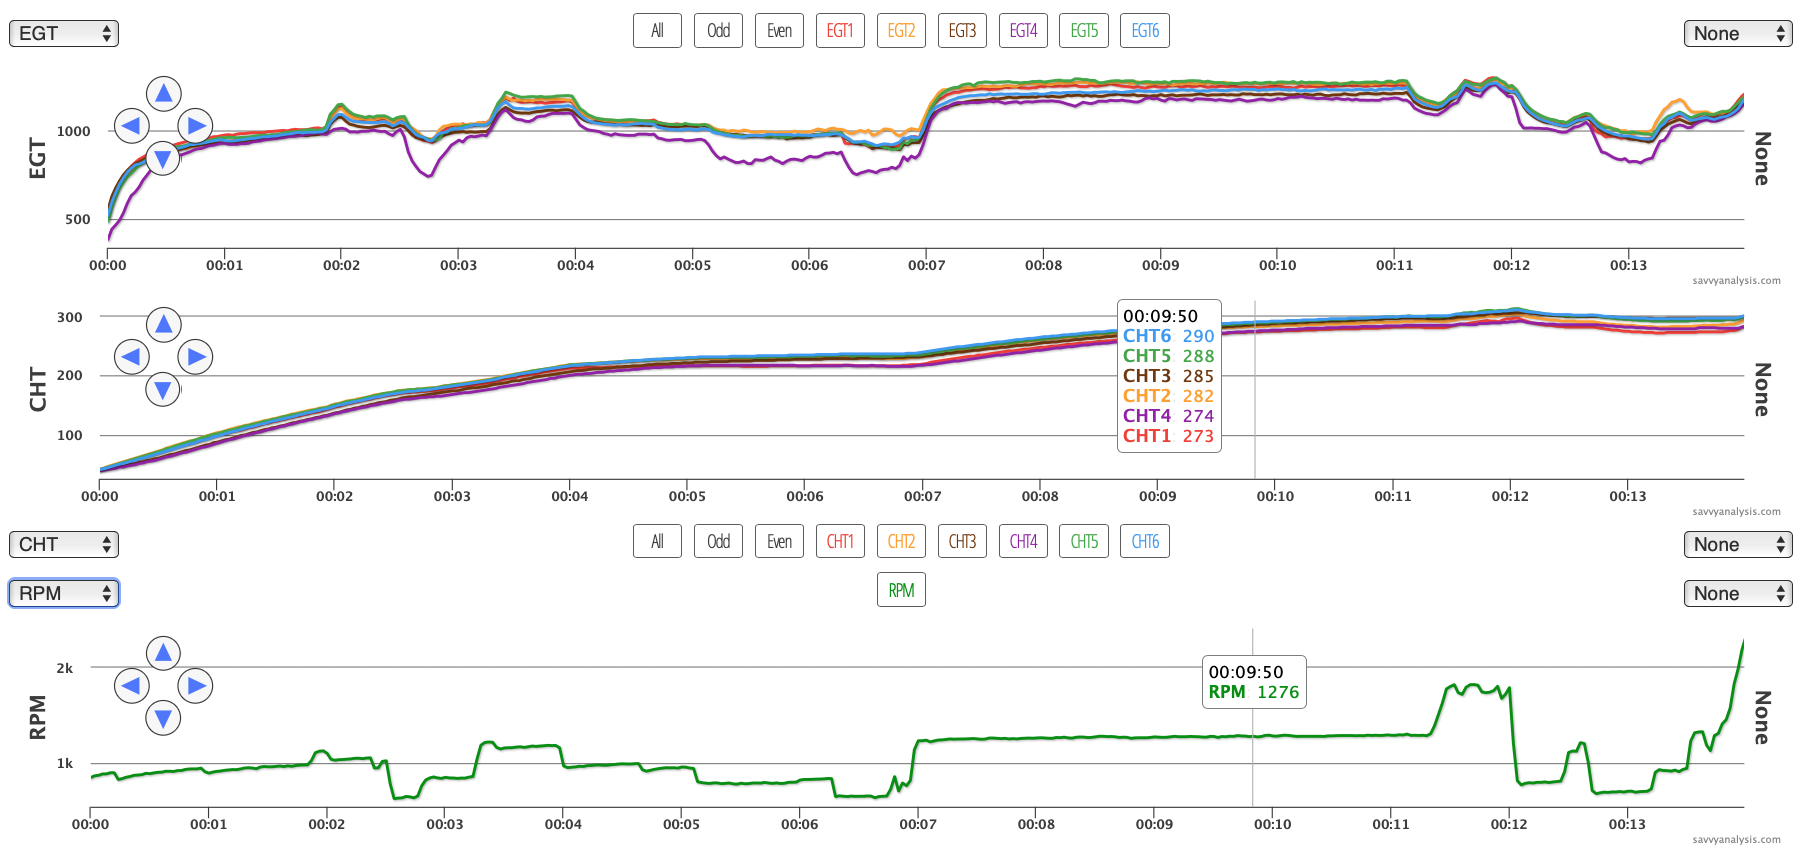Open savvyanalysis.com link under RPM chart

[x=1736, y=840]
